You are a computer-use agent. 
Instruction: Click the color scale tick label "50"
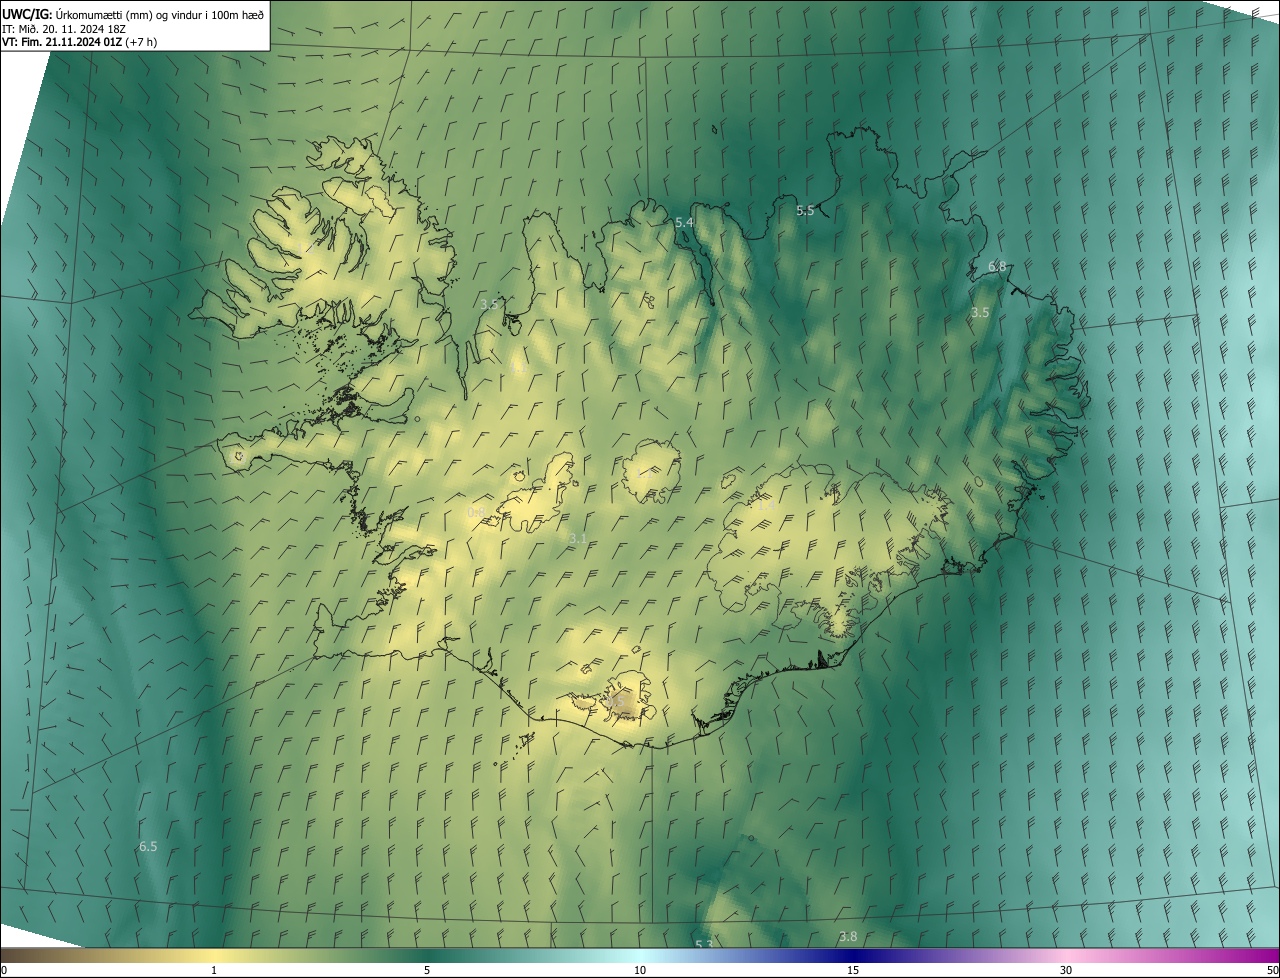pos(1272,970)
